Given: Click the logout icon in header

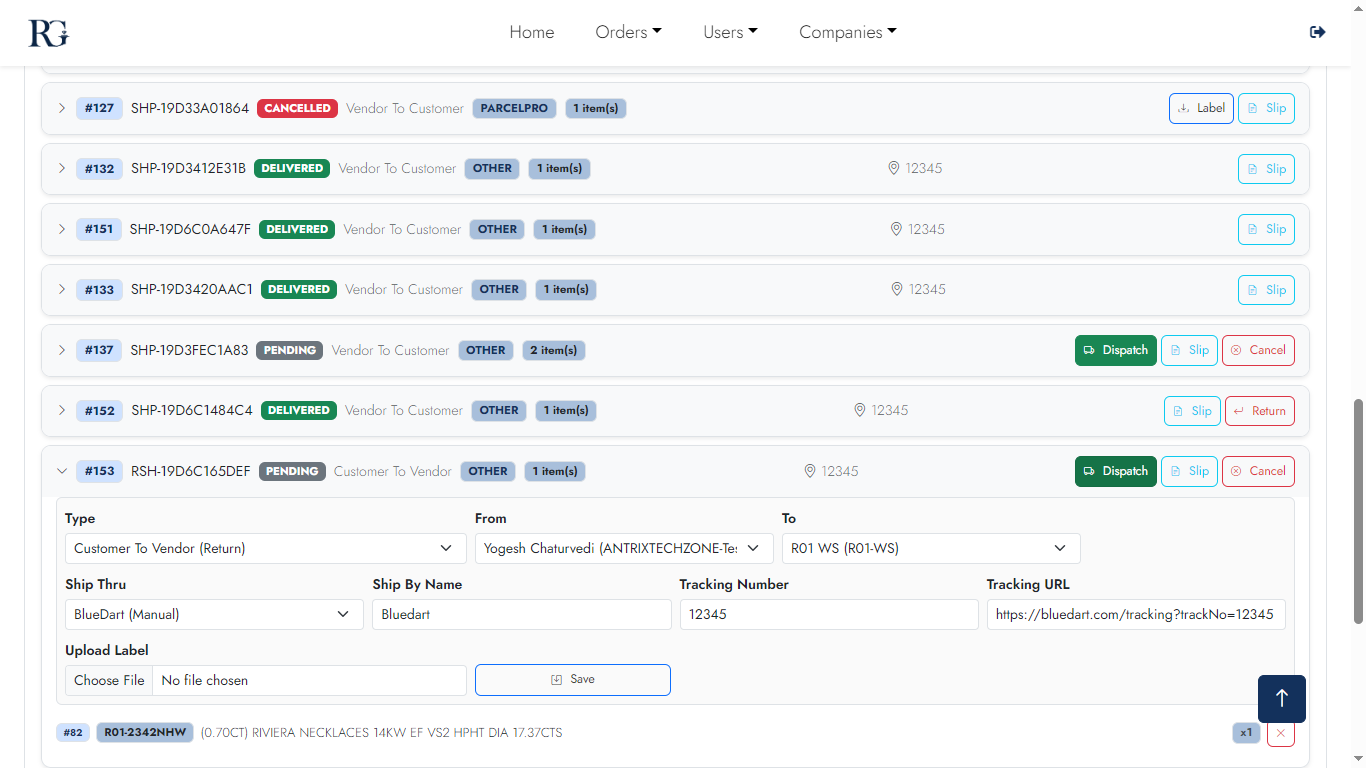Looking at the screenshot, I should point(1317,32).
